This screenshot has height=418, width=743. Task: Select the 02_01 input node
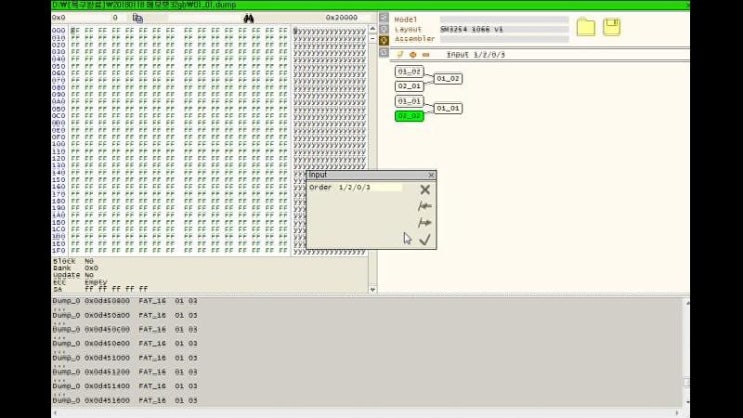(x=409, y=86)
